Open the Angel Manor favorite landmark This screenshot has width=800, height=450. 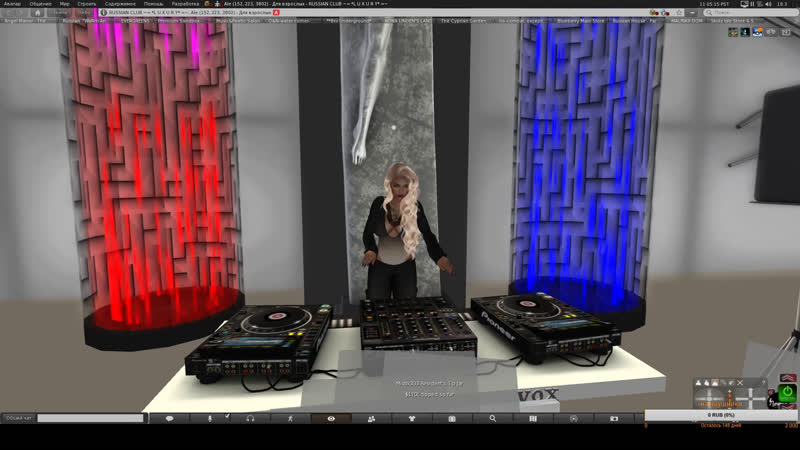[x=25, y=21]
